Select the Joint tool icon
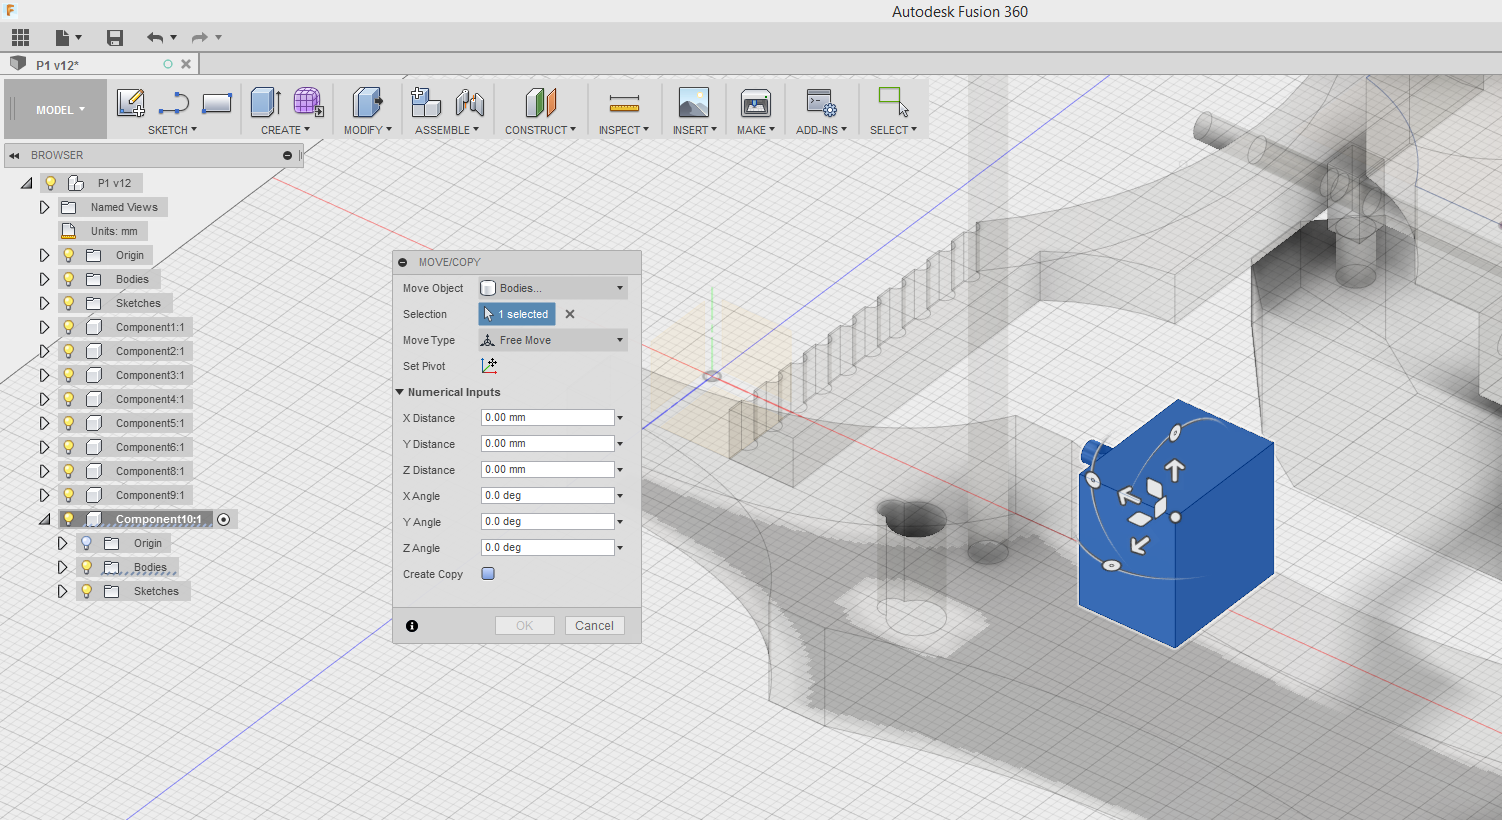The height and width of the screenshot is (820, 1502). [x=469, y=102]
